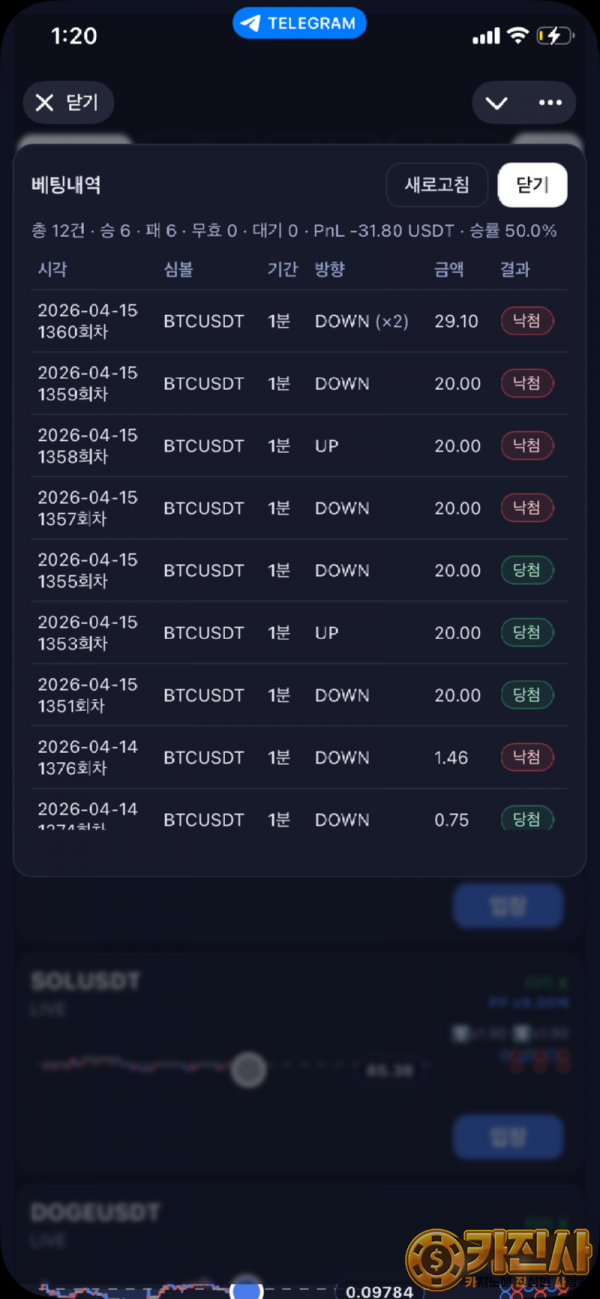Tap the 낙첨 badge for round 1360회차

coord(527,321)
